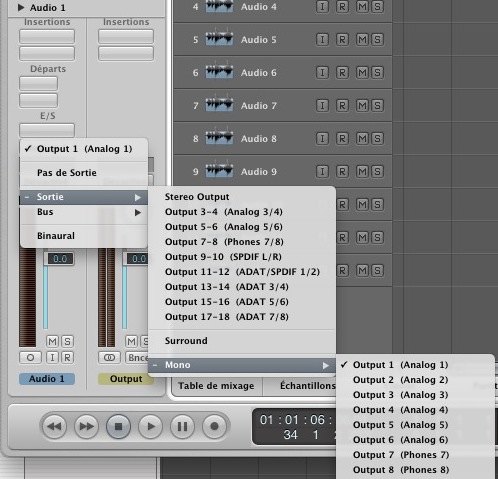Click the Audio 8 track waveform icon
Image resolution: width=498 pixels, height=479 pixels.
(x=219, y=137)
